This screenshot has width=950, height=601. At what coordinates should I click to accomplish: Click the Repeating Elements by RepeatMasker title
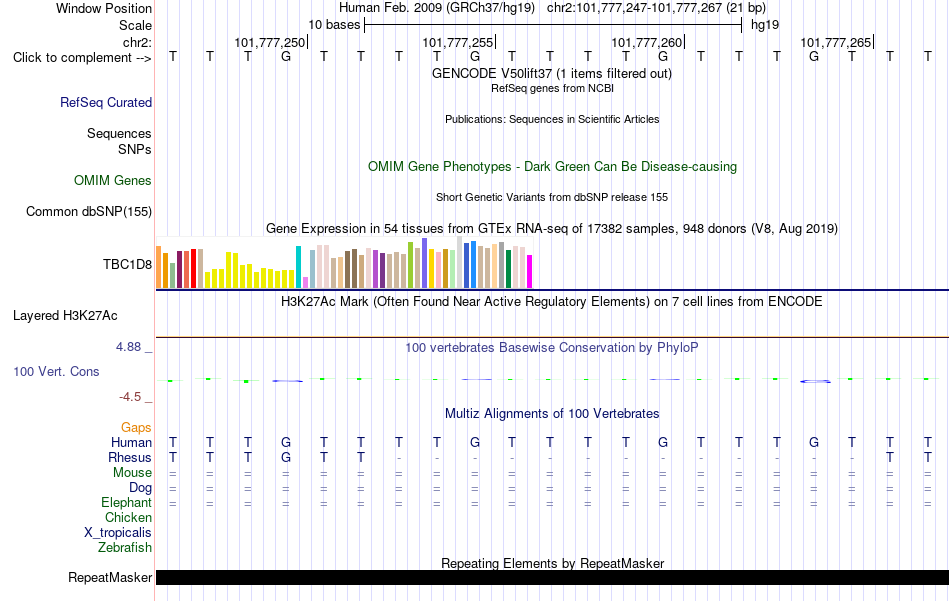552,563
